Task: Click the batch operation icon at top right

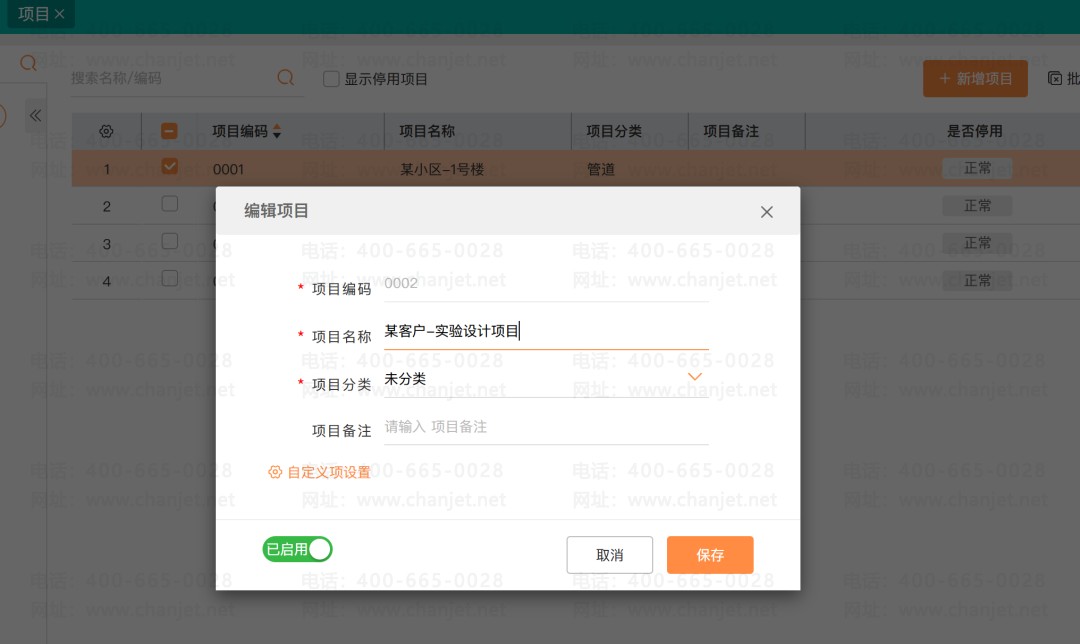Action: 1055,79
